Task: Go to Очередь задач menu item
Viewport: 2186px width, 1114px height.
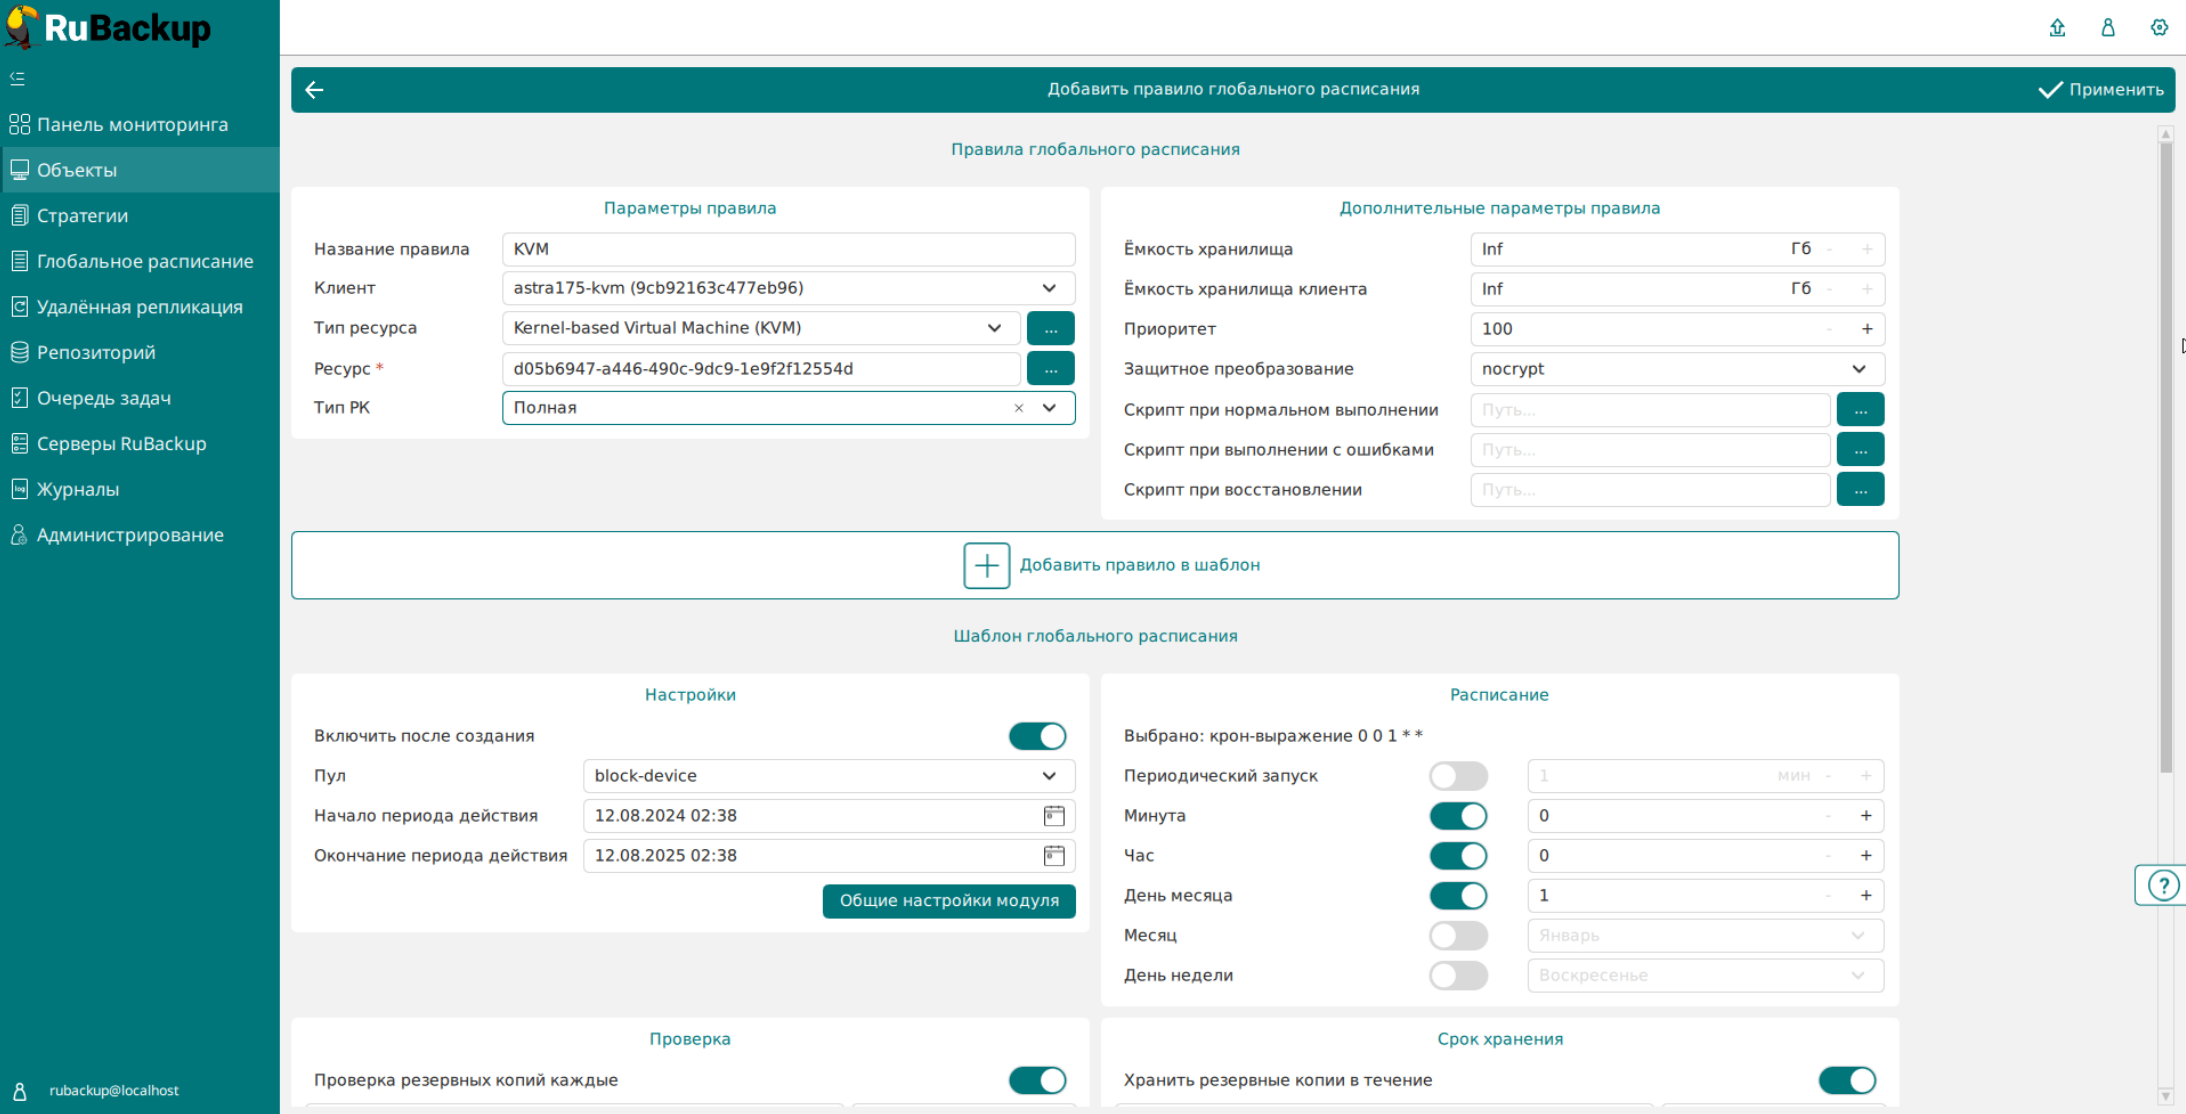Action: pos(103,398)
